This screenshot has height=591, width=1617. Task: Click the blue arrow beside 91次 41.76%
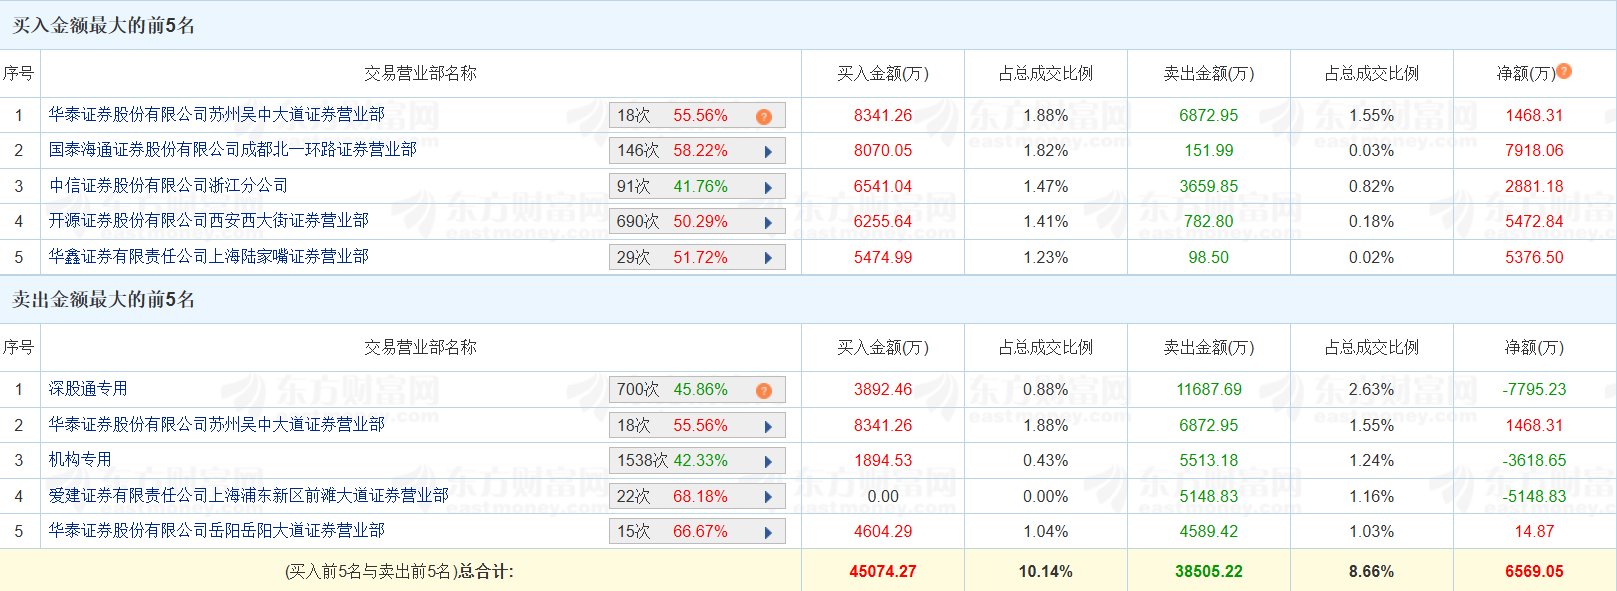(x=768, y=187)
